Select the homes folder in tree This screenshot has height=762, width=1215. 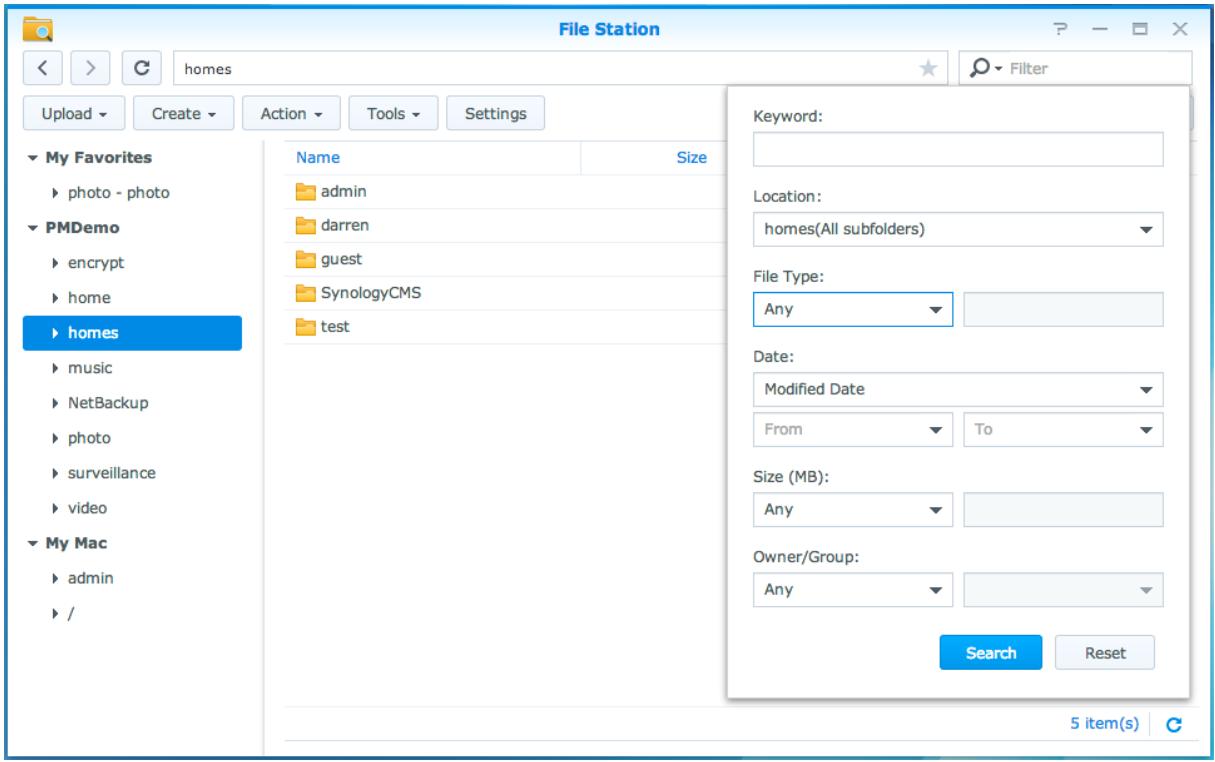click(x=132, y=333)
